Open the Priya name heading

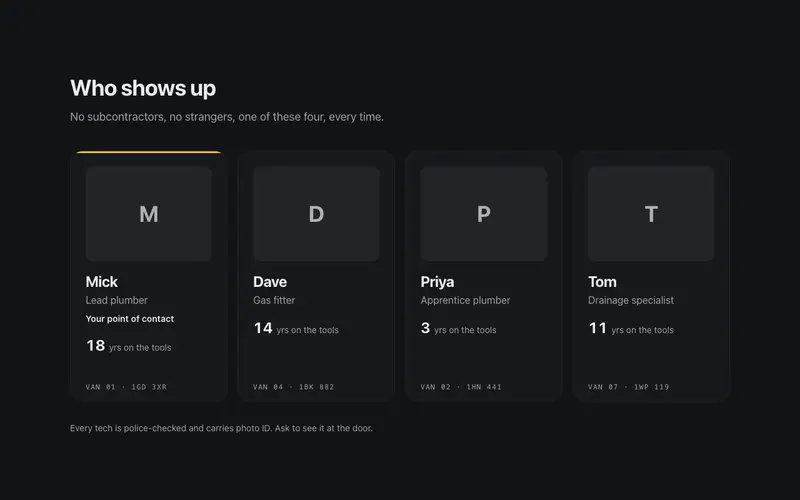tap(437, 282)
